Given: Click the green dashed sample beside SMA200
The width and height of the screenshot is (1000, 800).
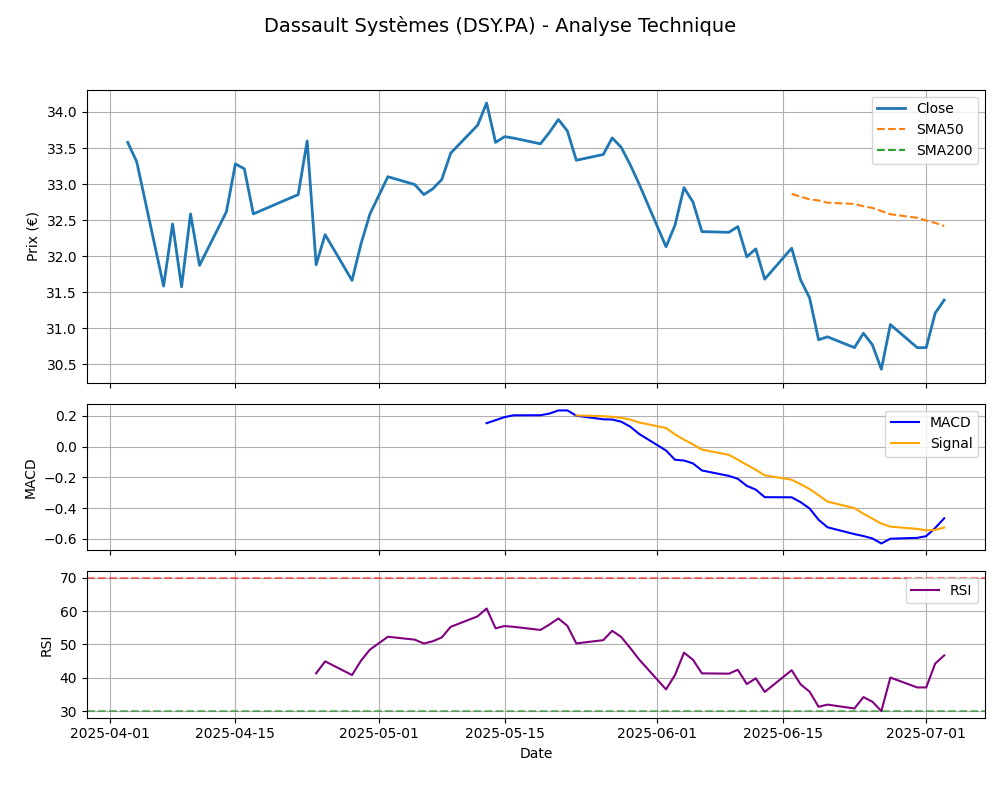Looking at the screenshot, I should 892,151.
